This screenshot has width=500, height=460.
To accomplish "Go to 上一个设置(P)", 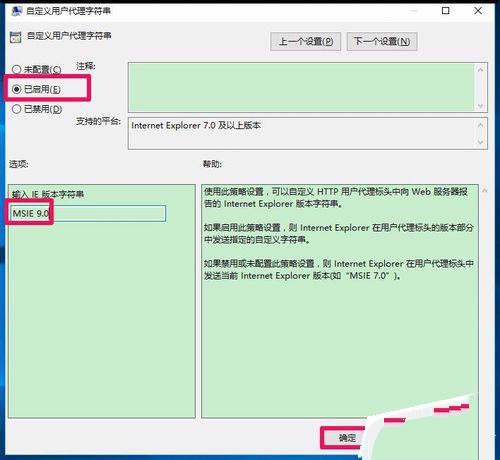I will 306,41.
